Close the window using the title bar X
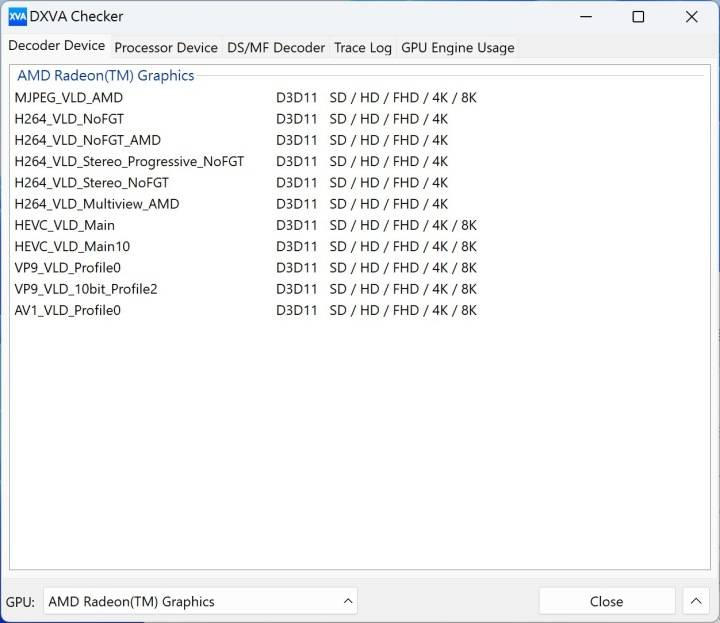Viewport: 720px width, 623px height. pos(692,17)
